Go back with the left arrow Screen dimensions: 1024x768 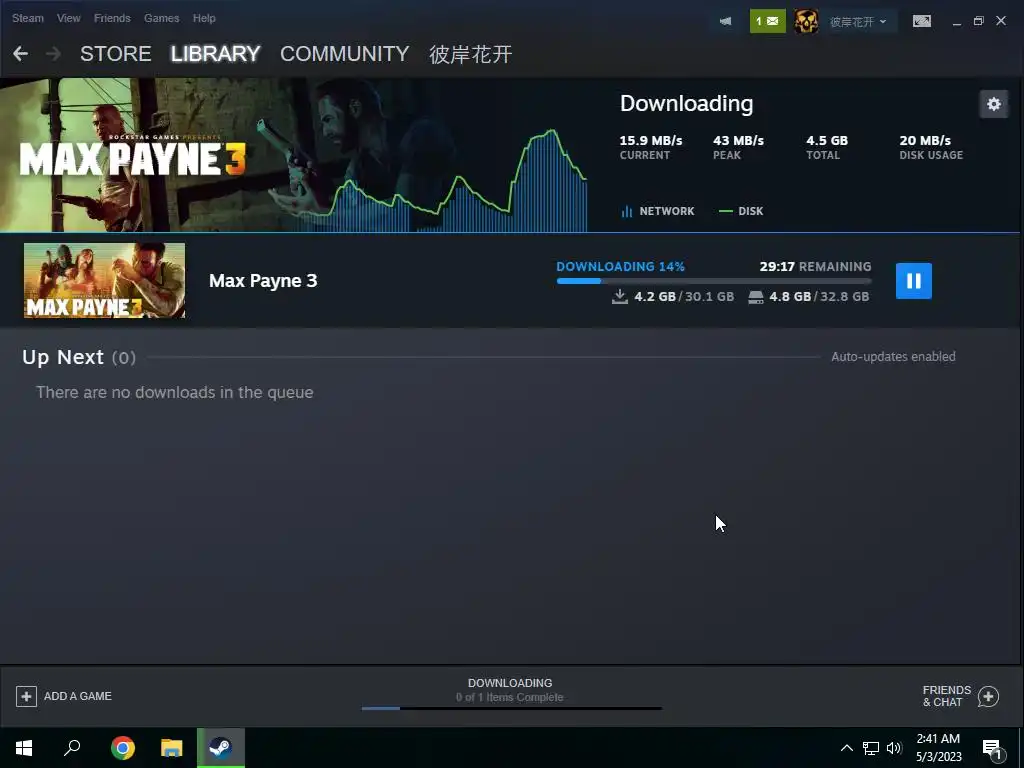pos(20,54)
